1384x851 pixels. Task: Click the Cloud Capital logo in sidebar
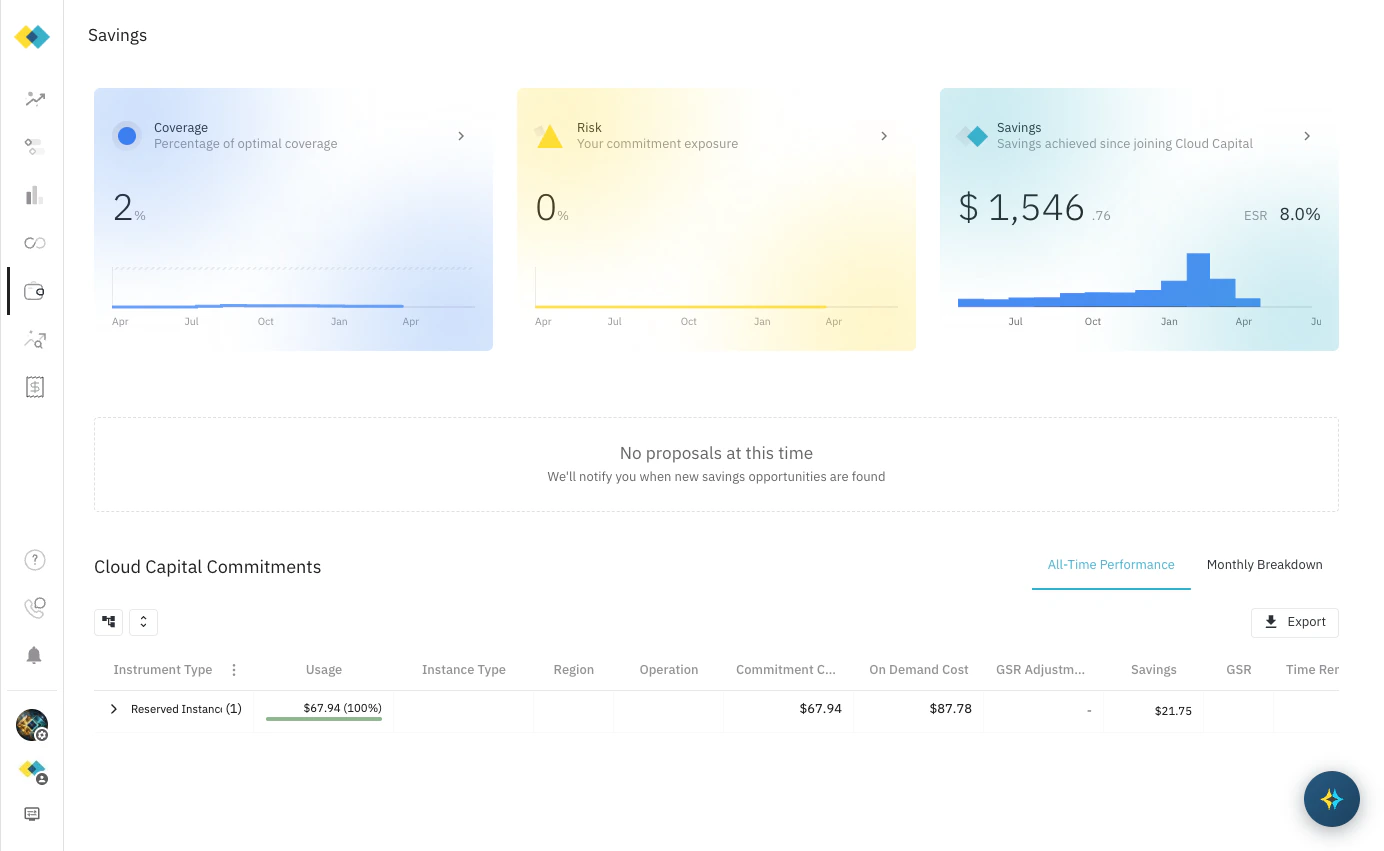pyautogui.click(x=32, y=37)
